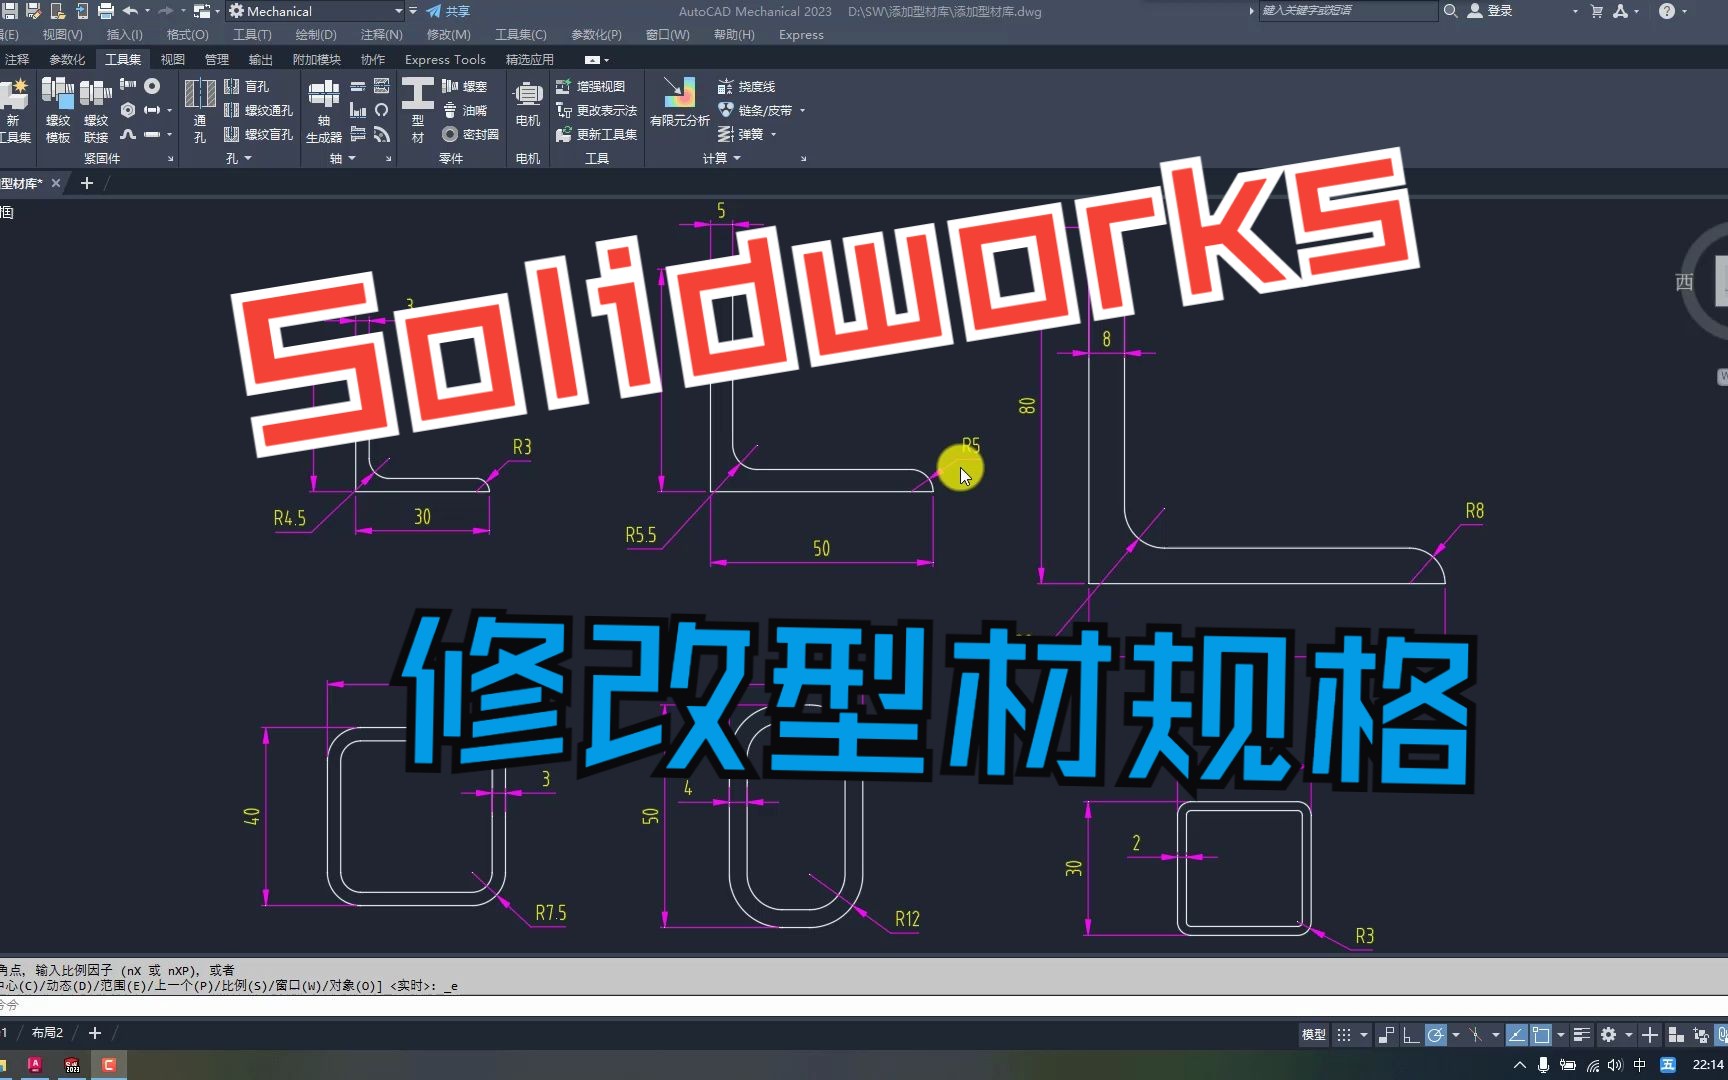Image resolution: width=1728 pixels, height=1080 pixels.
Task: Select the 型材 (profile) tool in the ribbon
Action: [x=417, y=110]
